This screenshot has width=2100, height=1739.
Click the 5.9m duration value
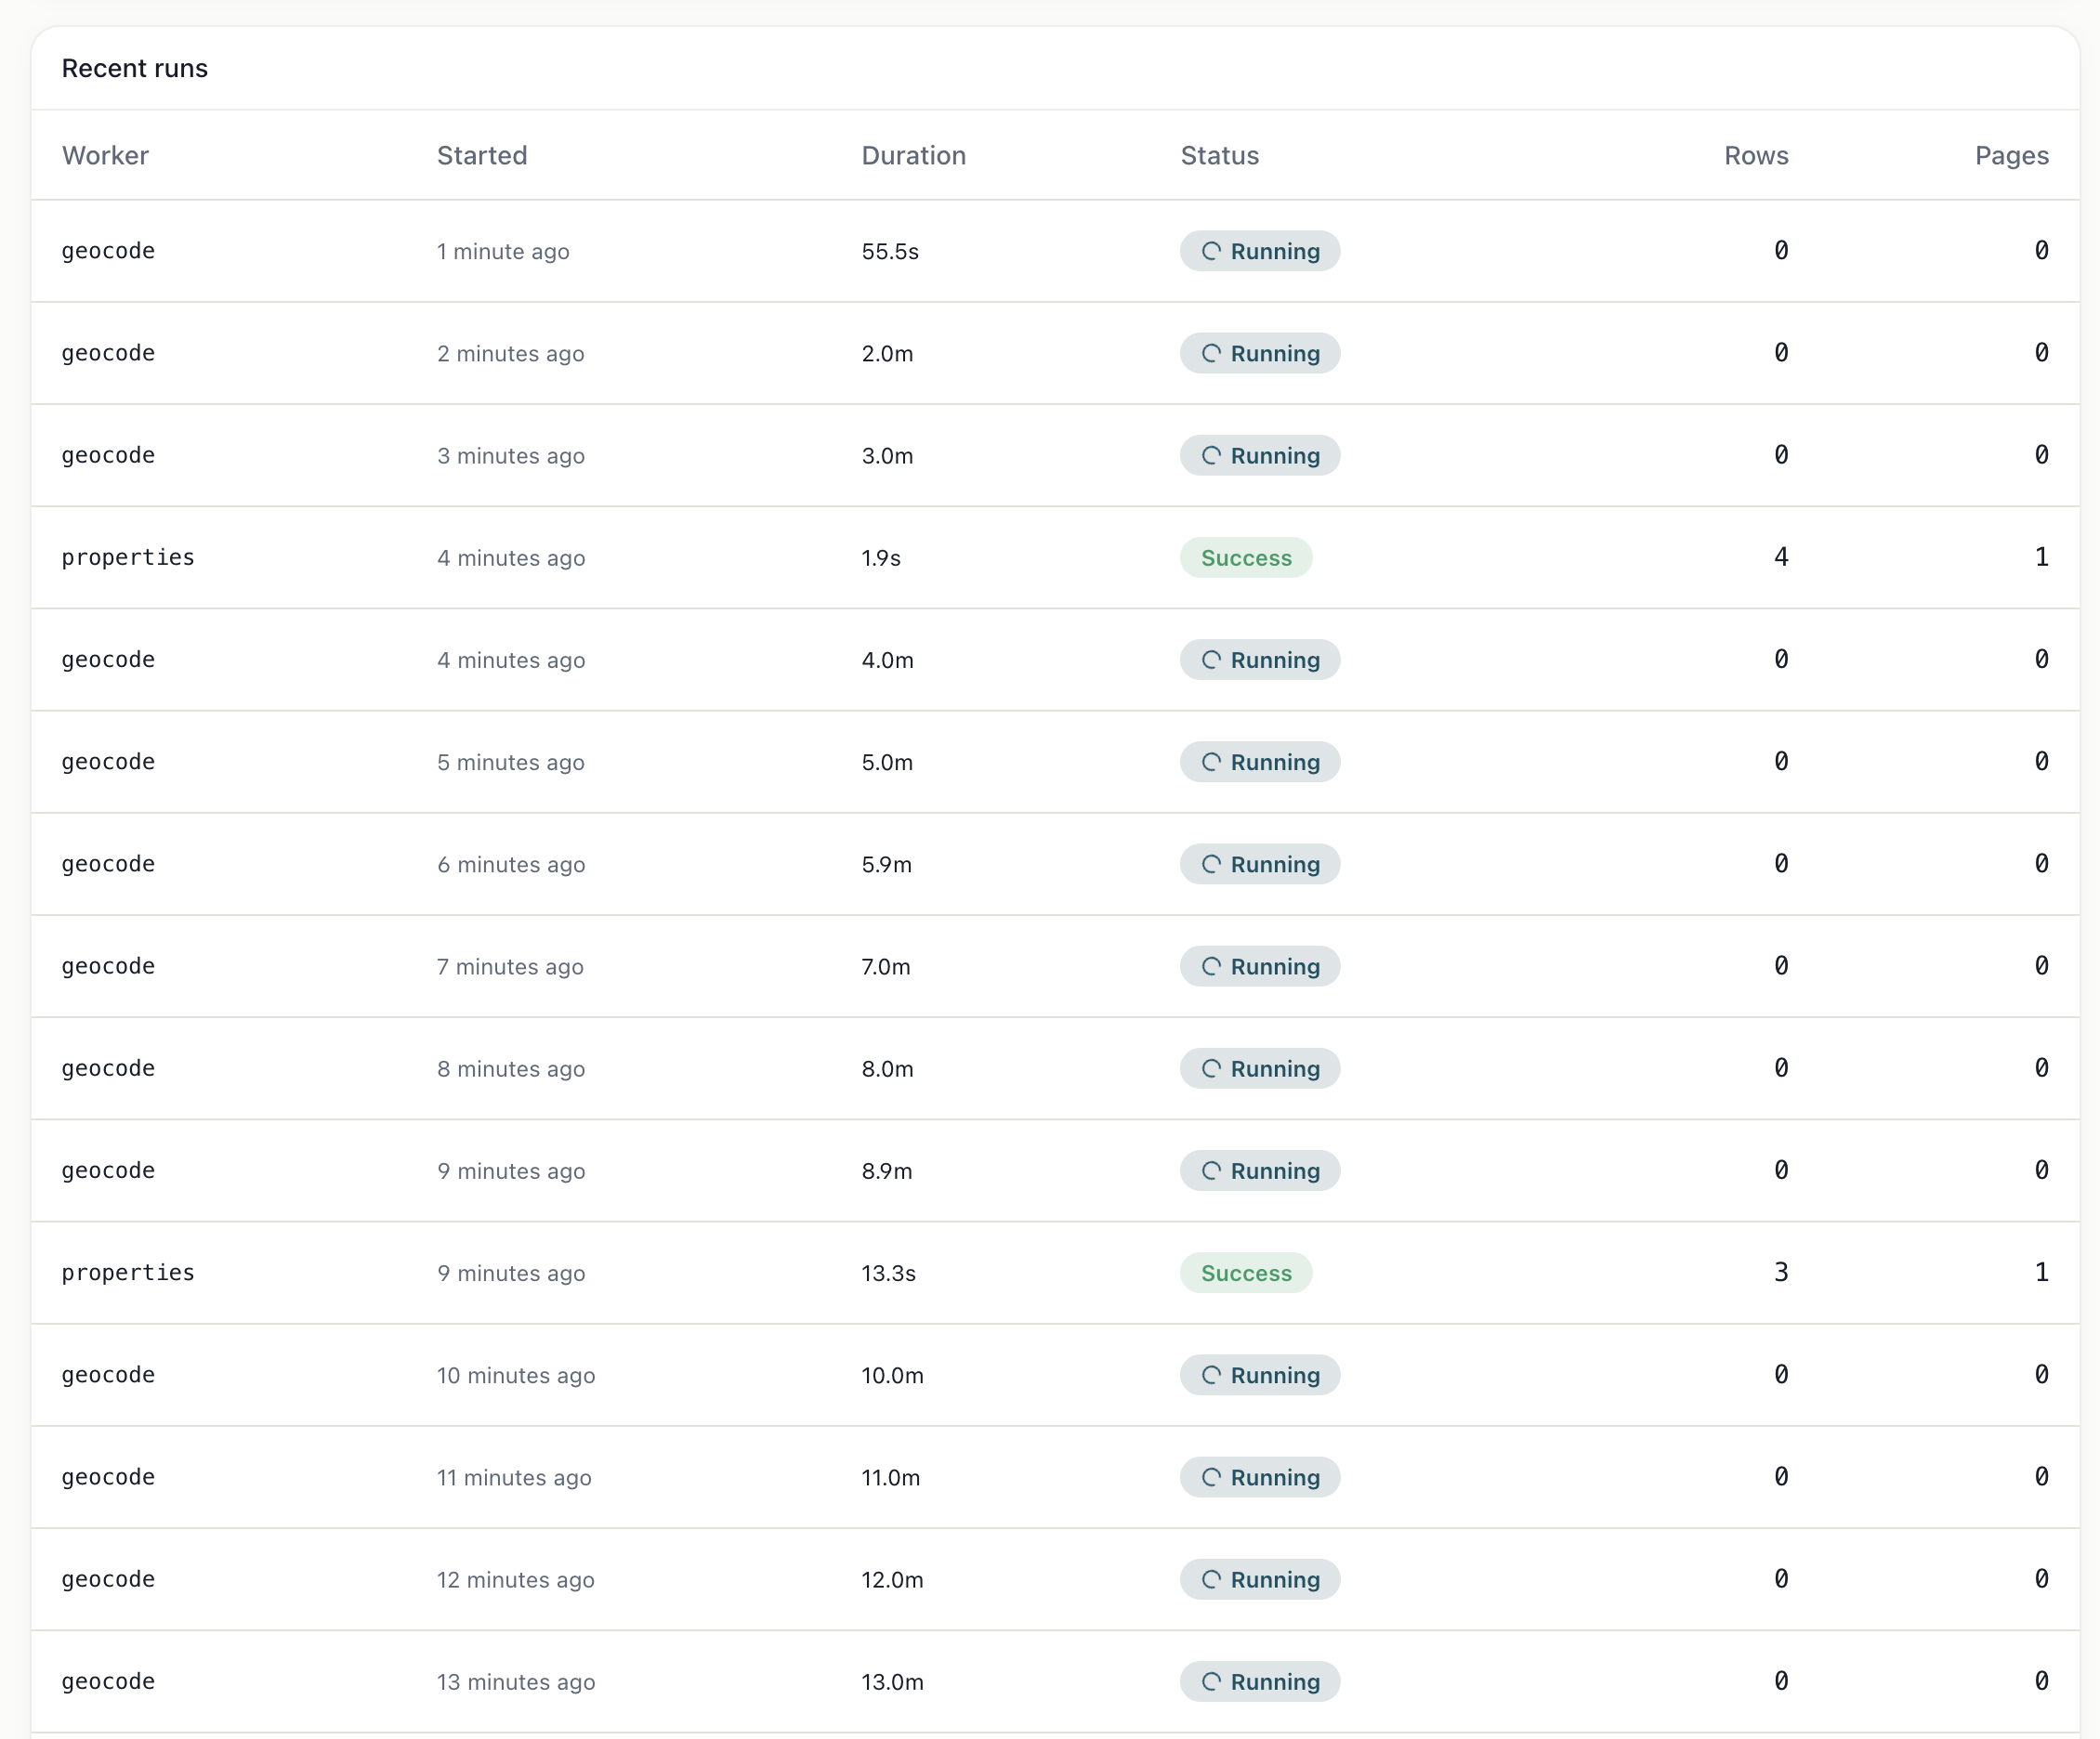click(x=887, y=864)
